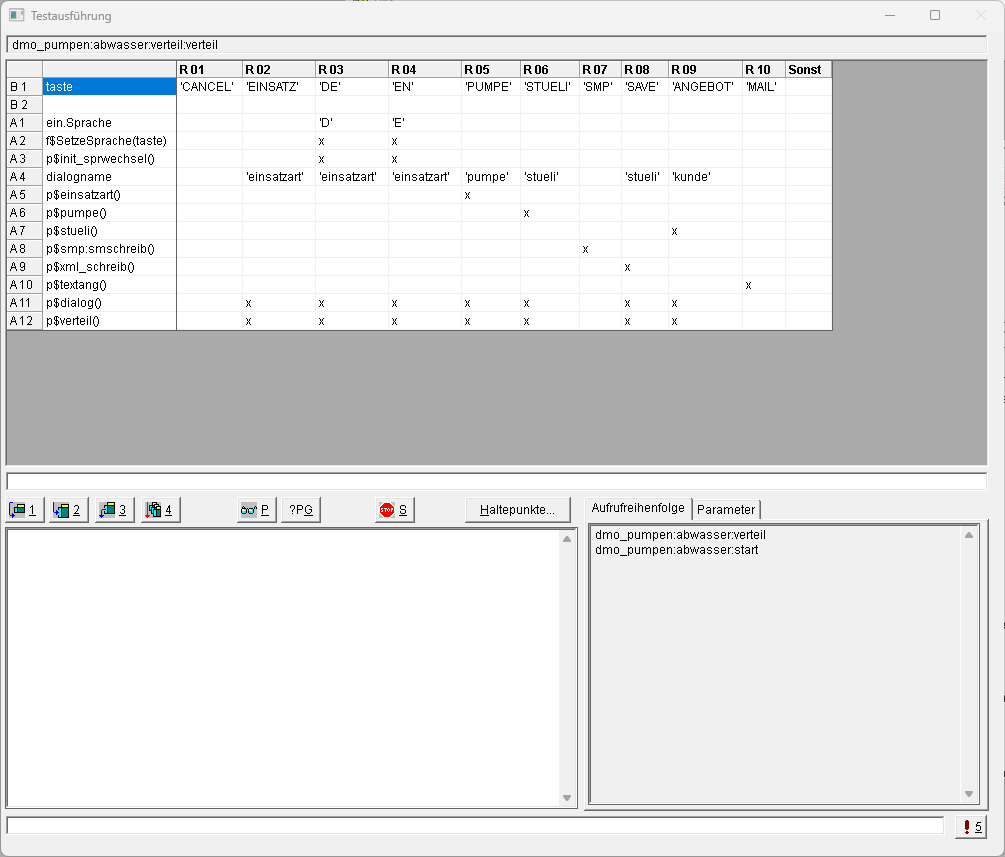Select the Aufrufreihenfolge tab
Image resolution: width=1005 pixels, height=857 pixels.
point(638,509)
